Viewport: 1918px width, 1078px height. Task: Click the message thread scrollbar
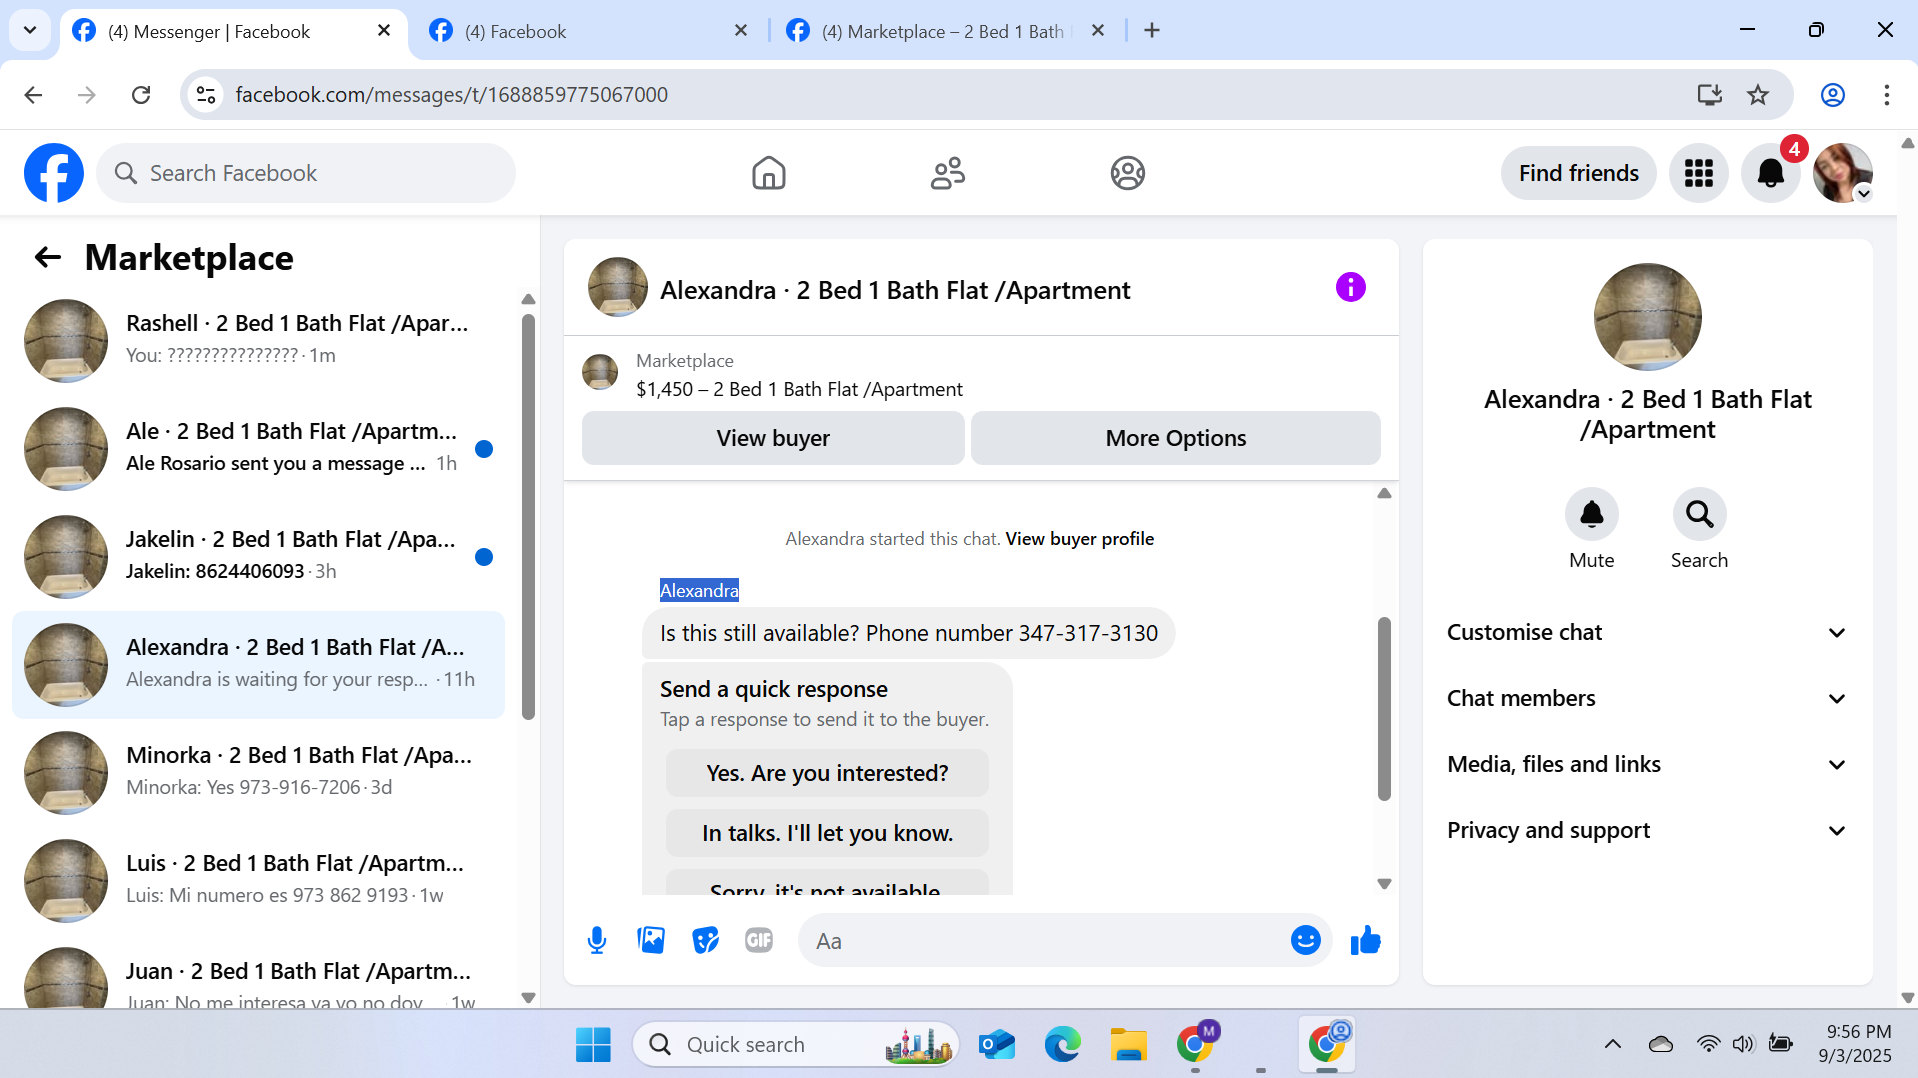point(1384,708)
